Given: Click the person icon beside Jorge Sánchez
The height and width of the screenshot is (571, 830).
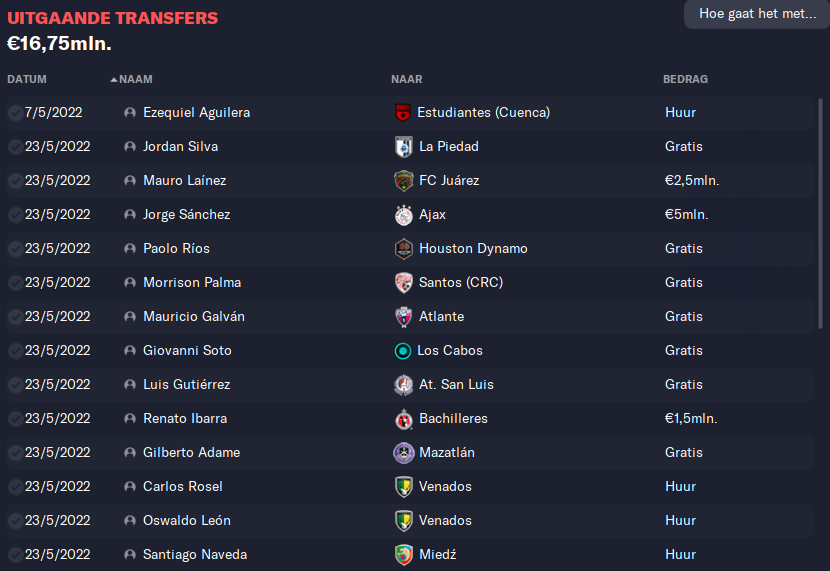Looking at the screenshot, I should click(x=130, y=215).
